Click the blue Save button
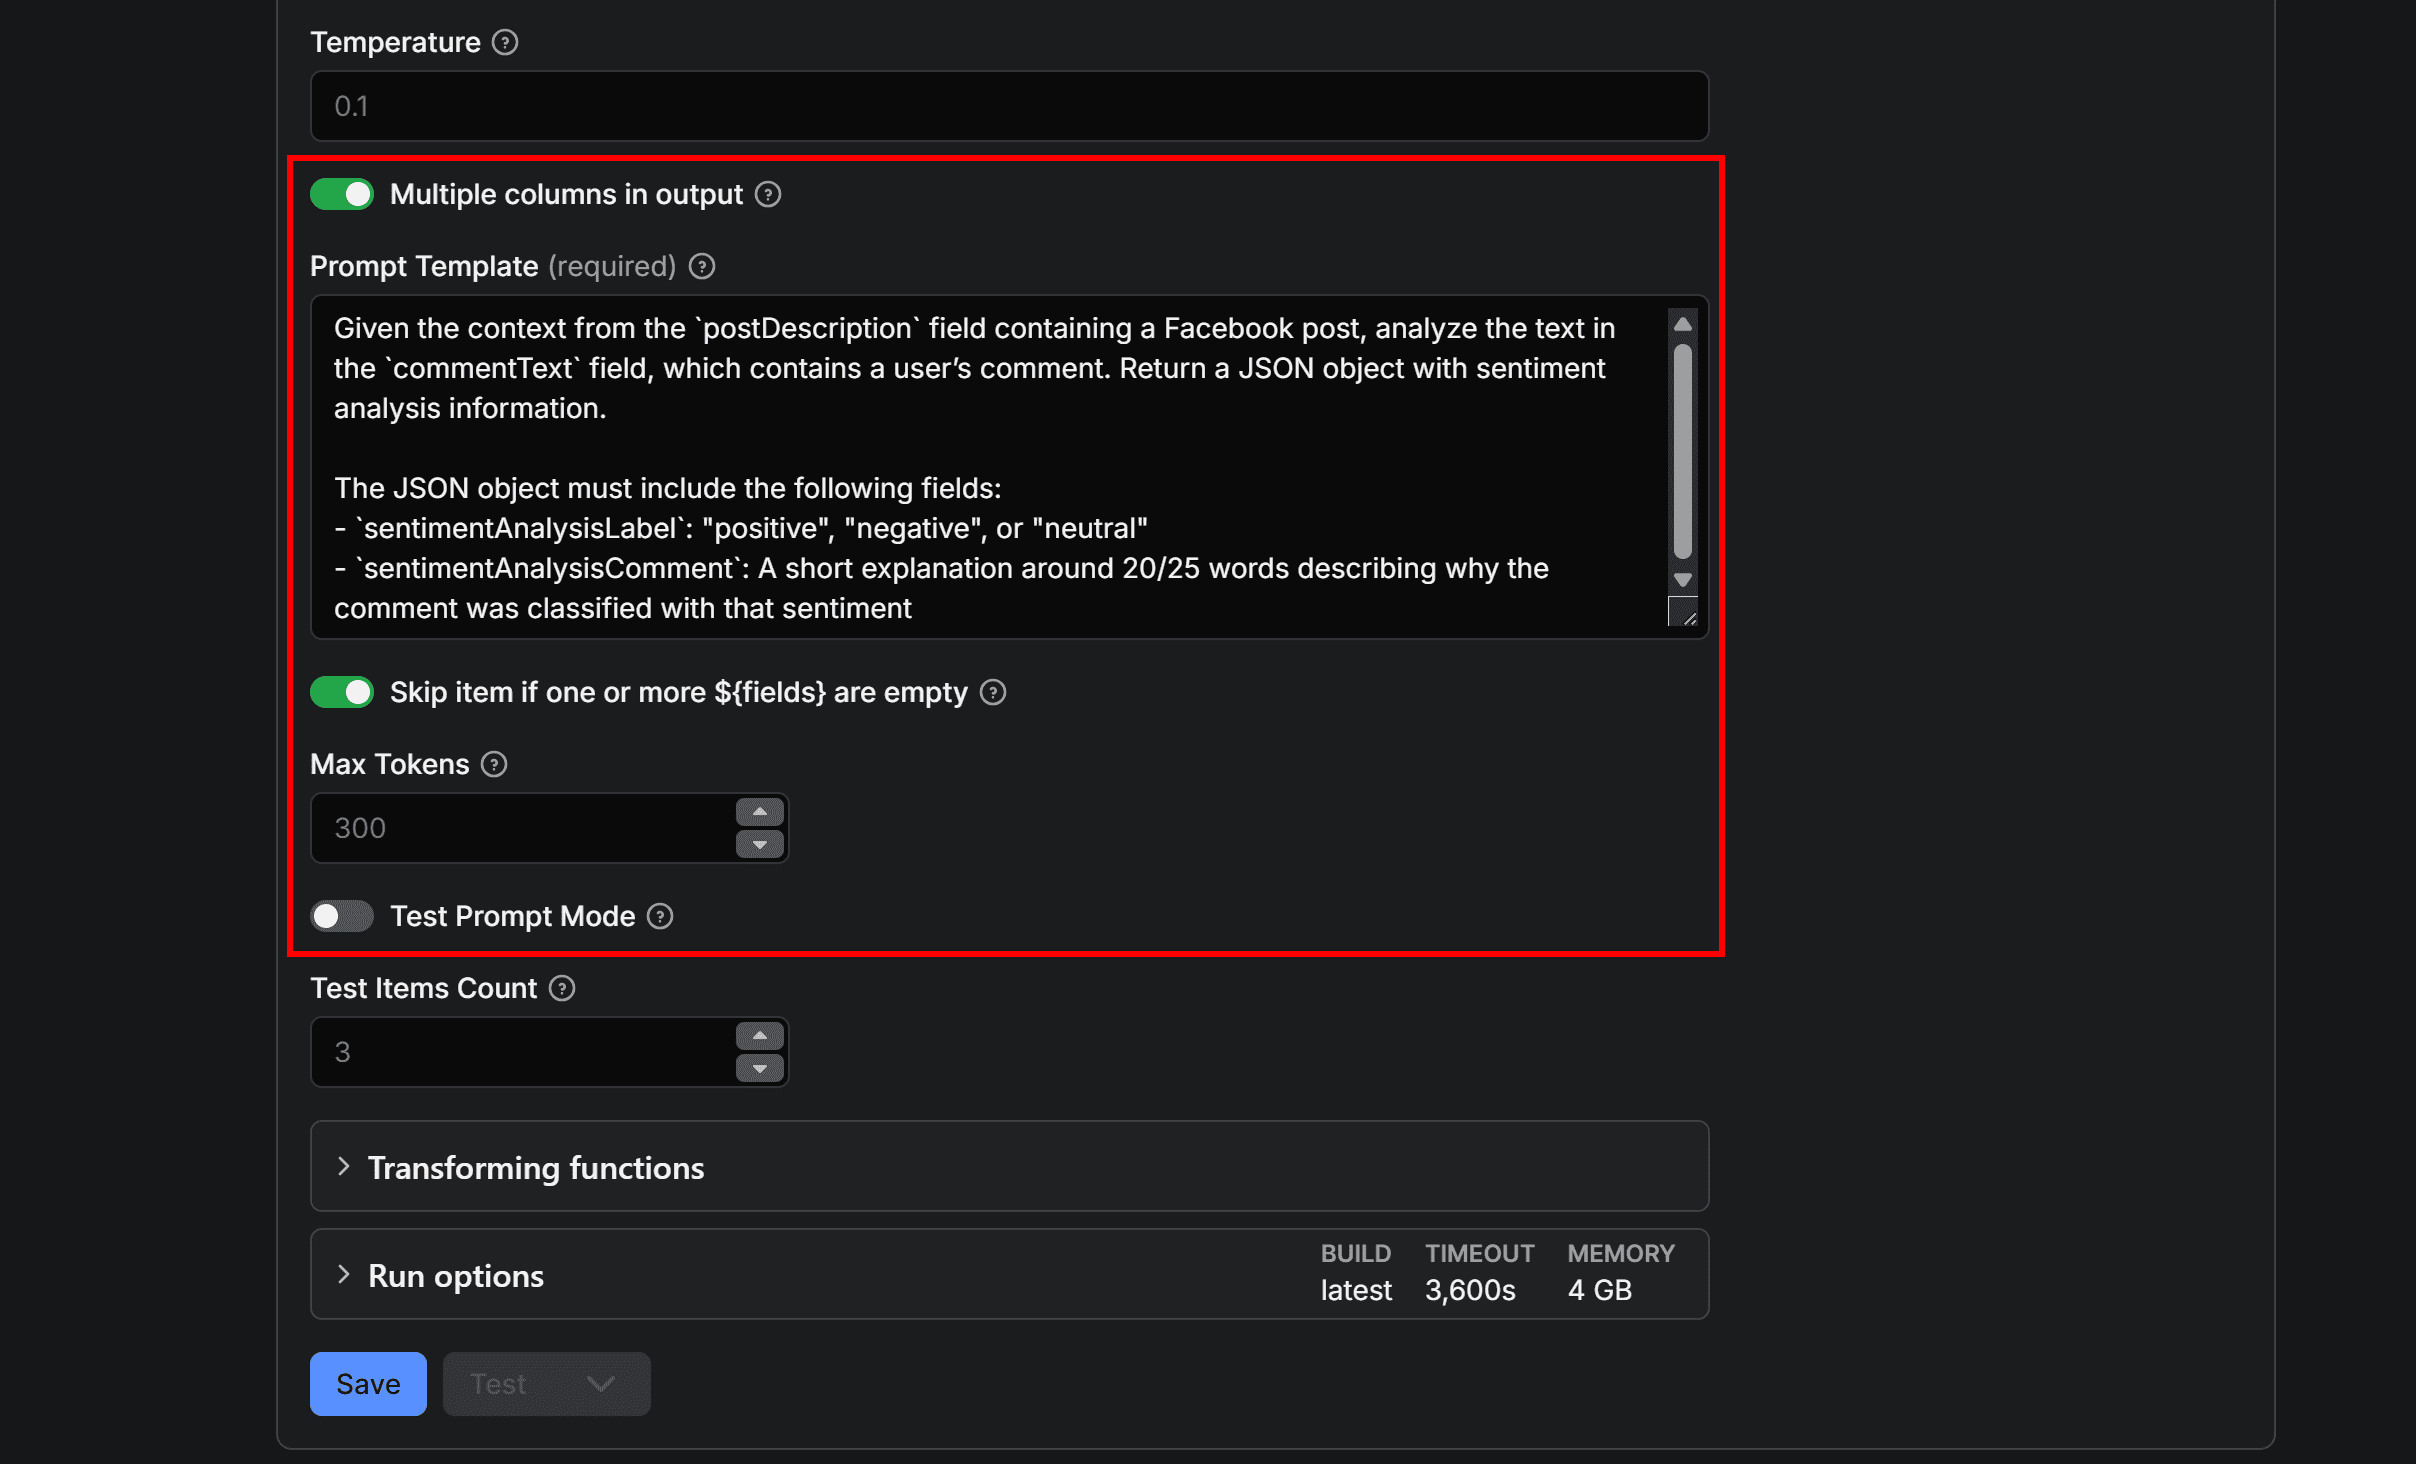Screen dimensions: 2416x1464 [x=368, y=1384]
